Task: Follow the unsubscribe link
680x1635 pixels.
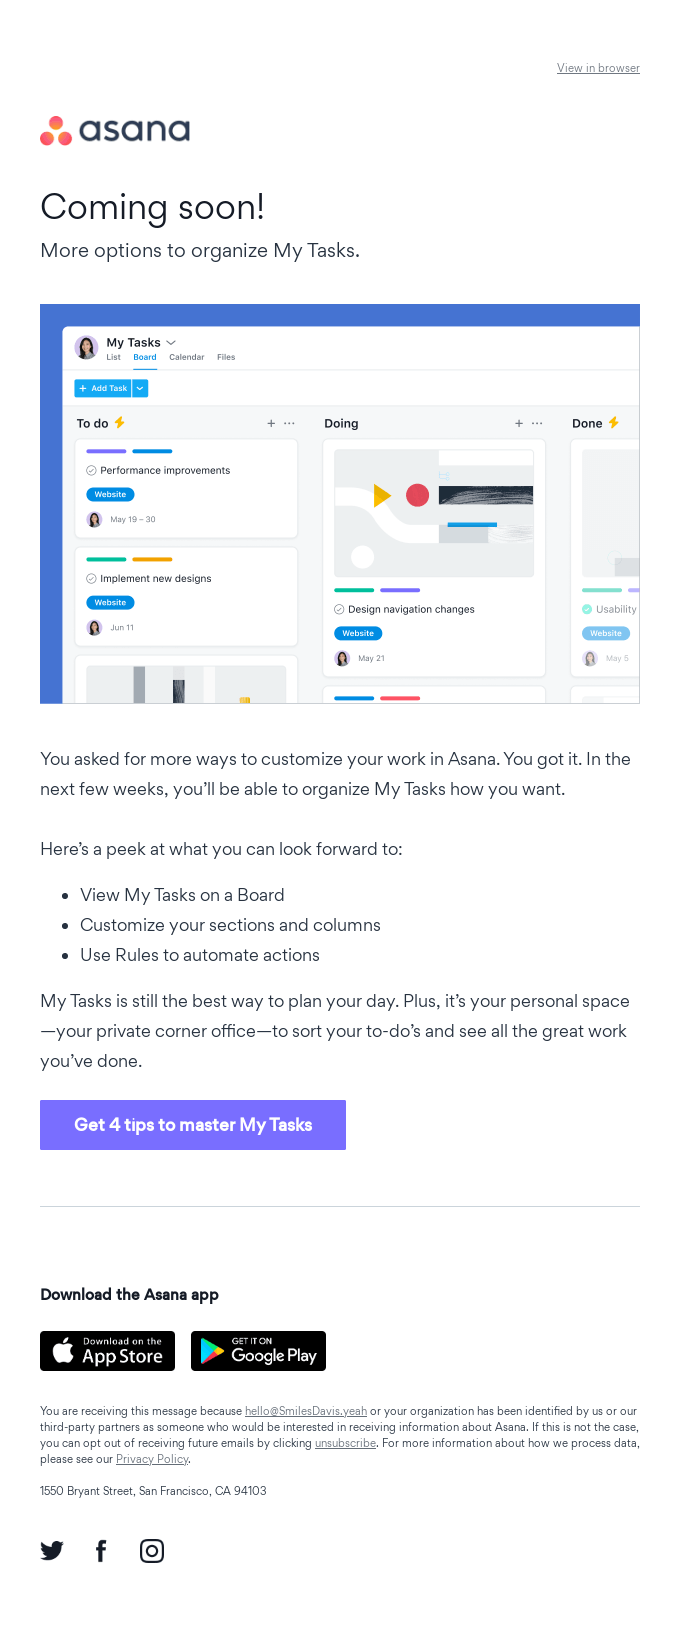Action: point(345,1443)
